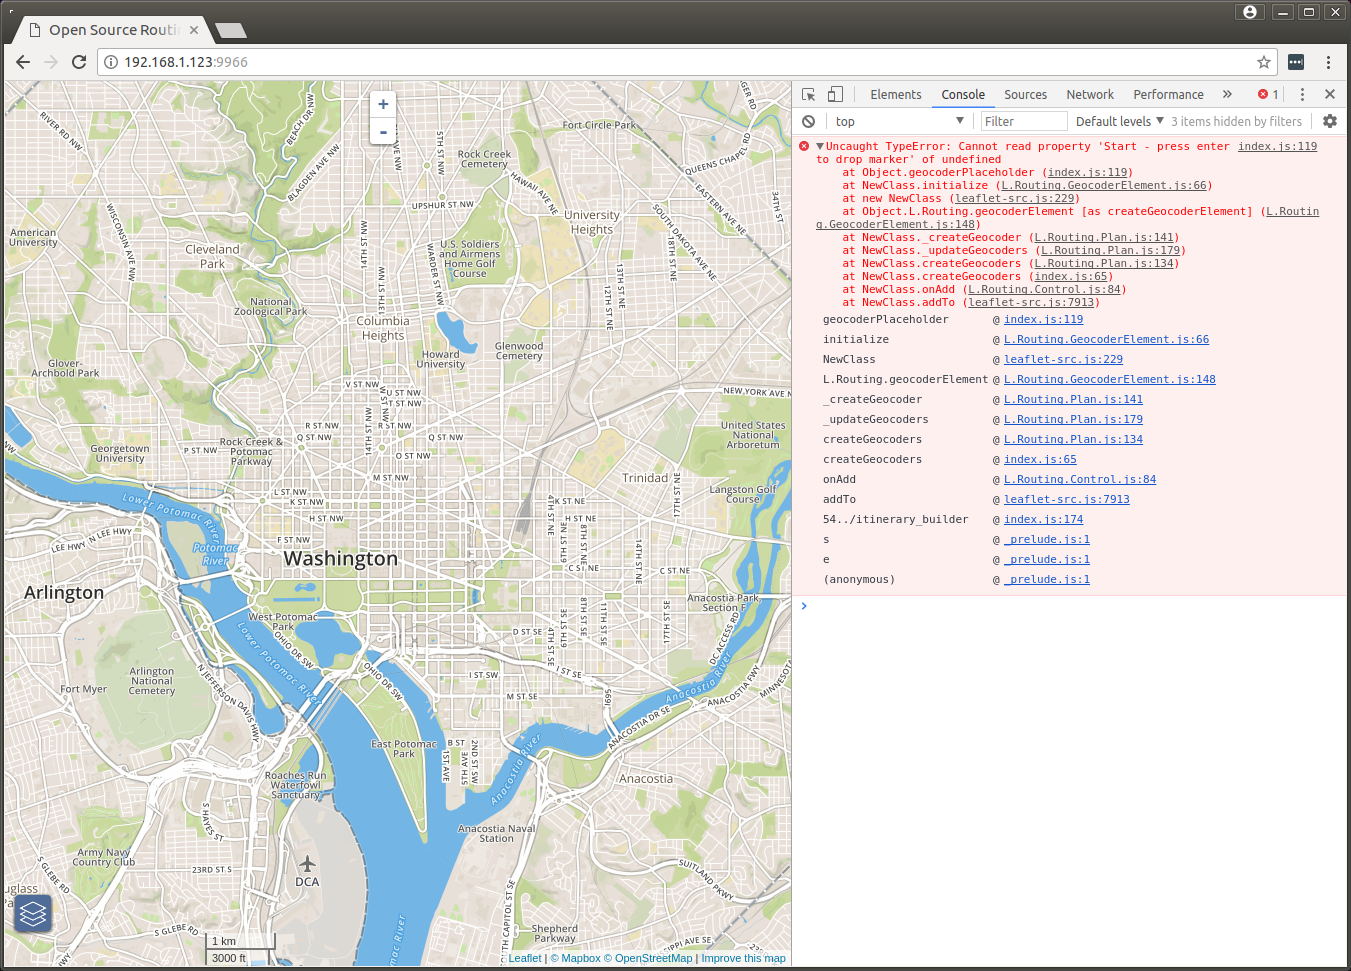
Task: Click the Filter input field
Action: [1023, 121]
